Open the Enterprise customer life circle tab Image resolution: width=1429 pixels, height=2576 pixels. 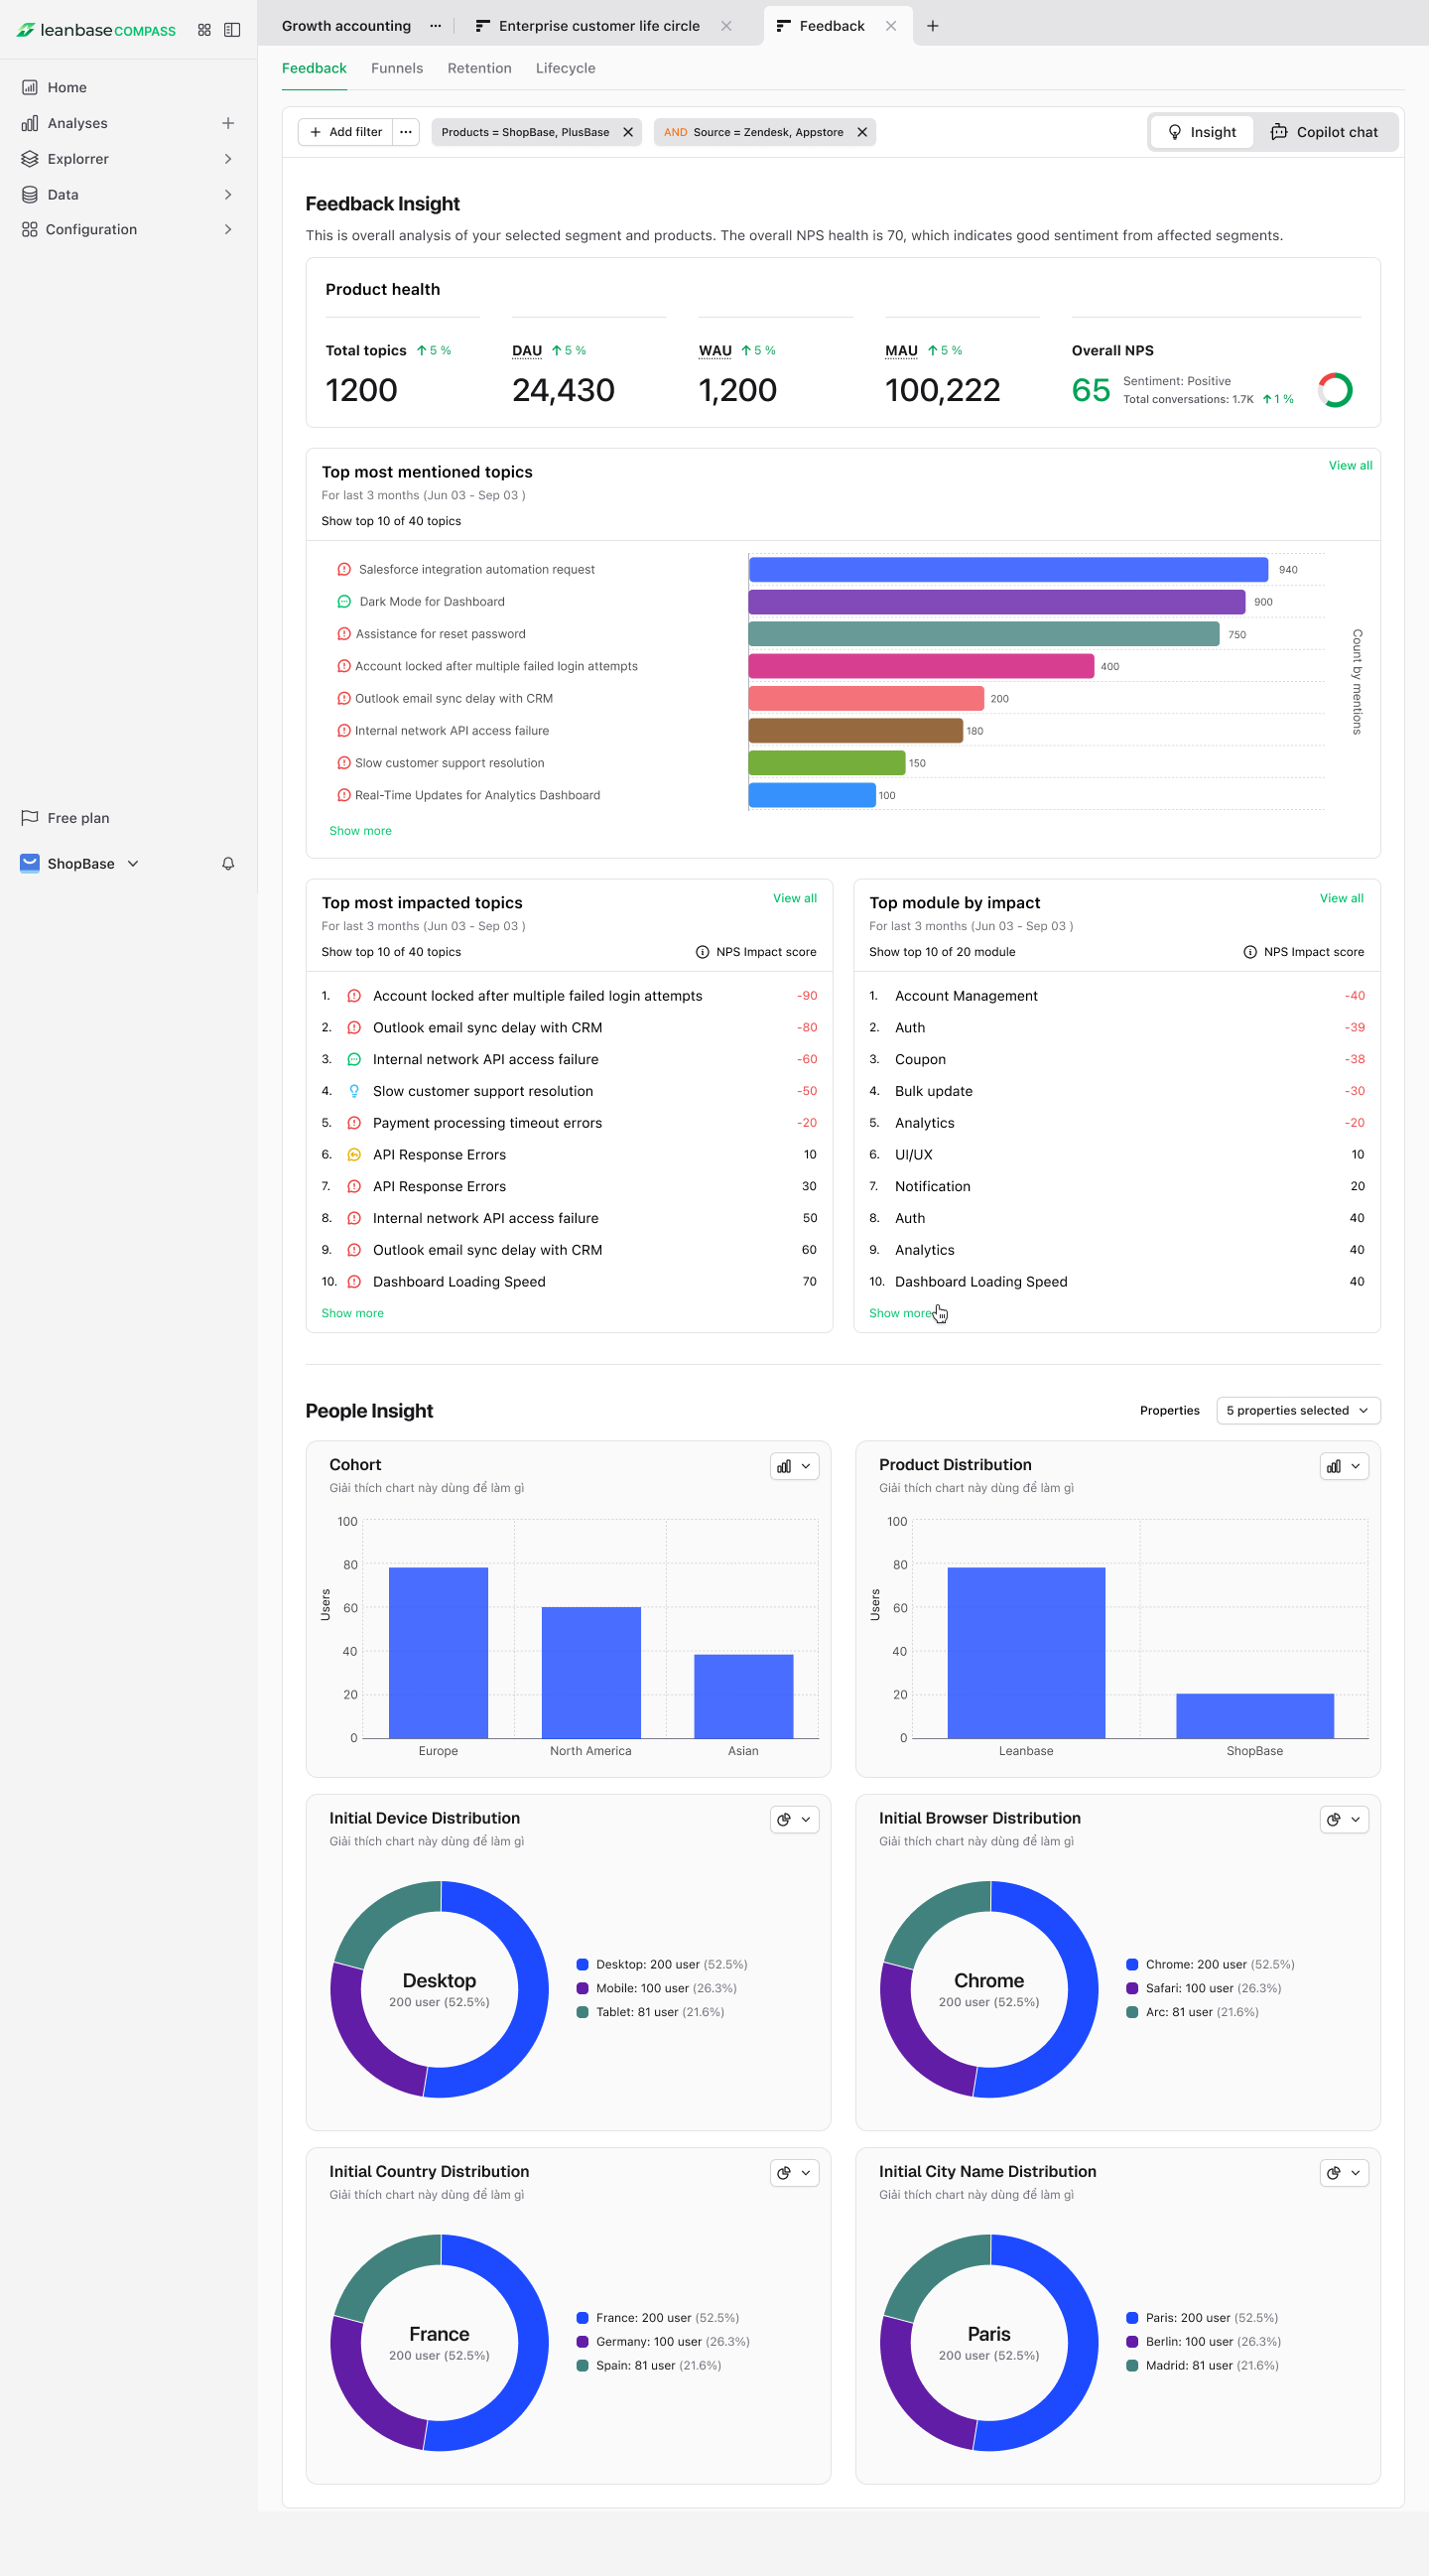point(598,26)
